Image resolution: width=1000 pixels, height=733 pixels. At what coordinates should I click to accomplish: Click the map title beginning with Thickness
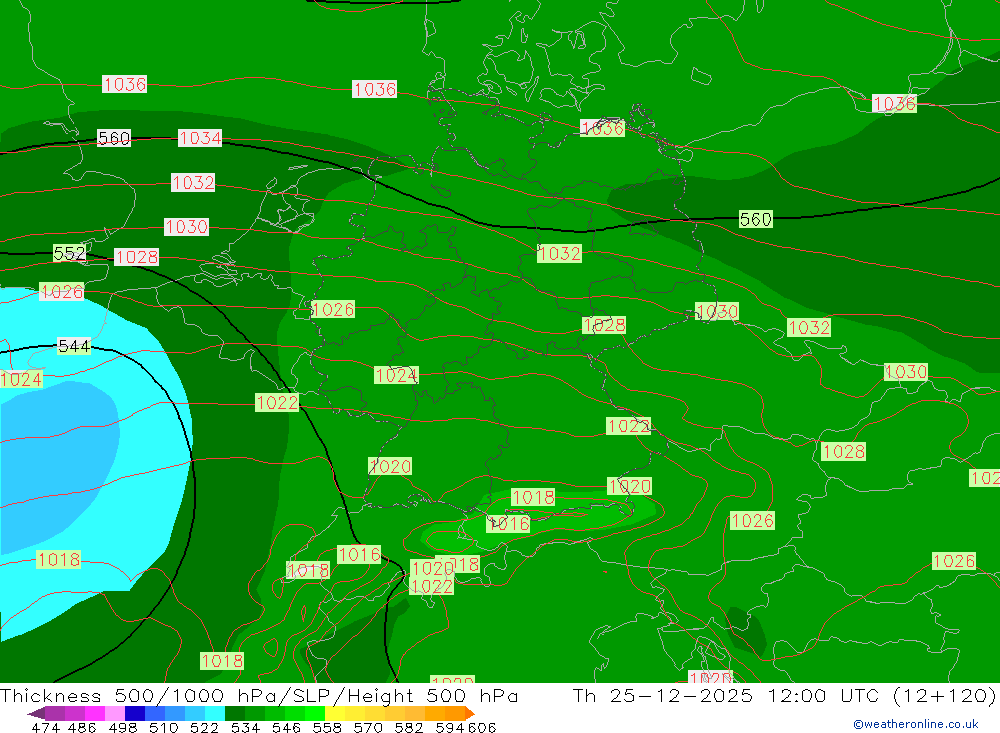(259, 695)
